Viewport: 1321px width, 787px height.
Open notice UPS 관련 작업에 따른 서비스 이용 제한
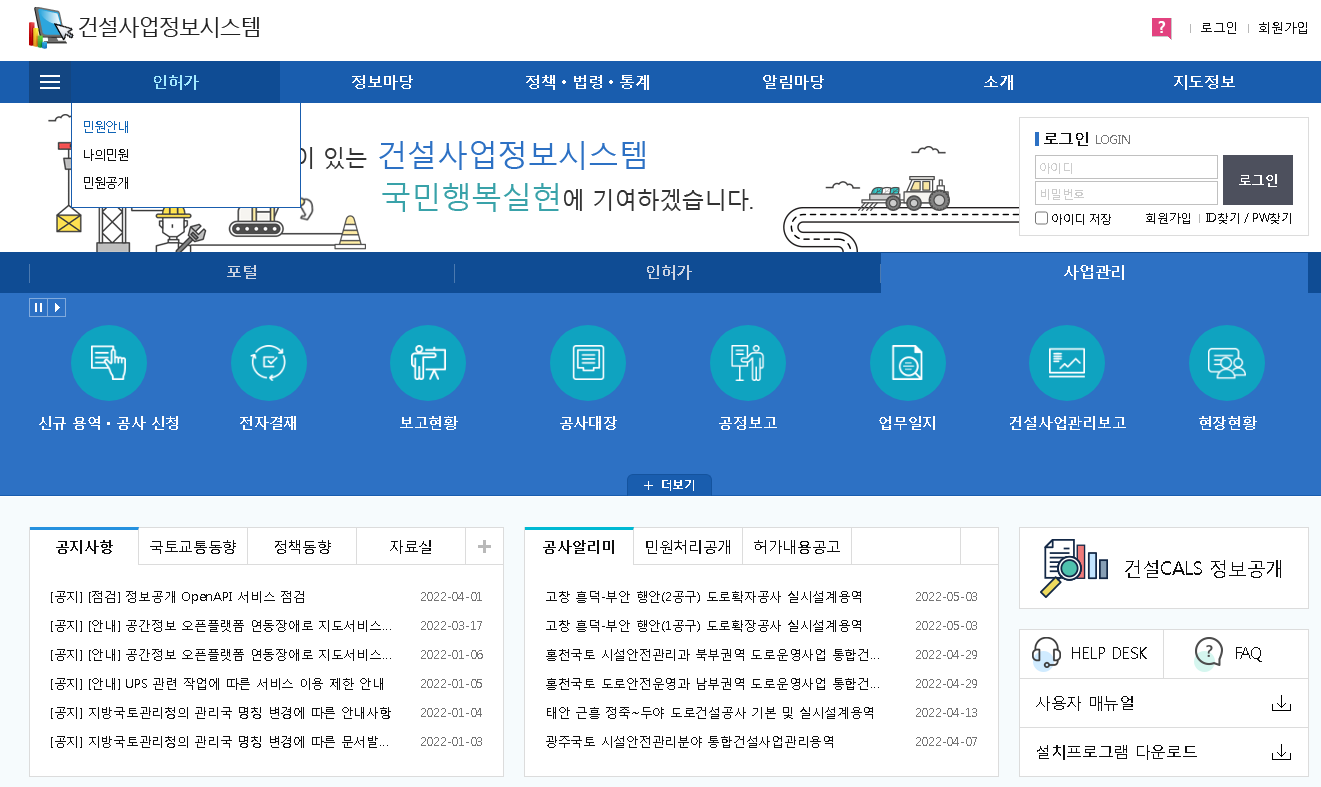click(x=217, y=684)
